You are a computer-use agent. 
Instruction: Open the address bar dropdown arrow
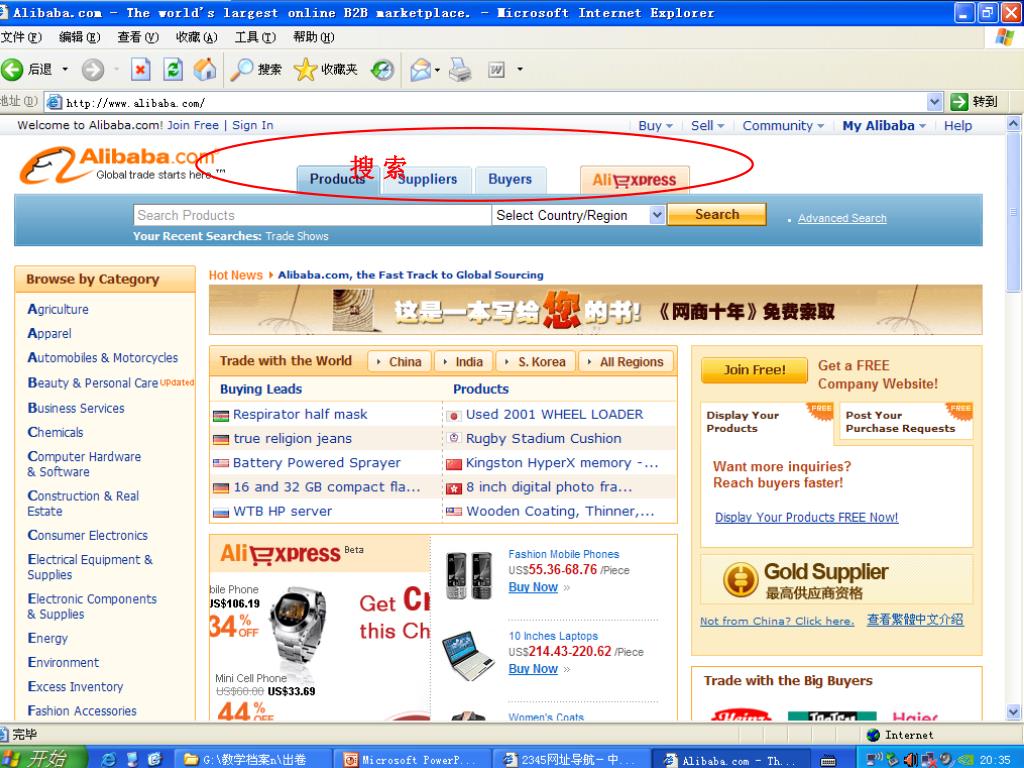pyautogui.click(x=935, y=102)
